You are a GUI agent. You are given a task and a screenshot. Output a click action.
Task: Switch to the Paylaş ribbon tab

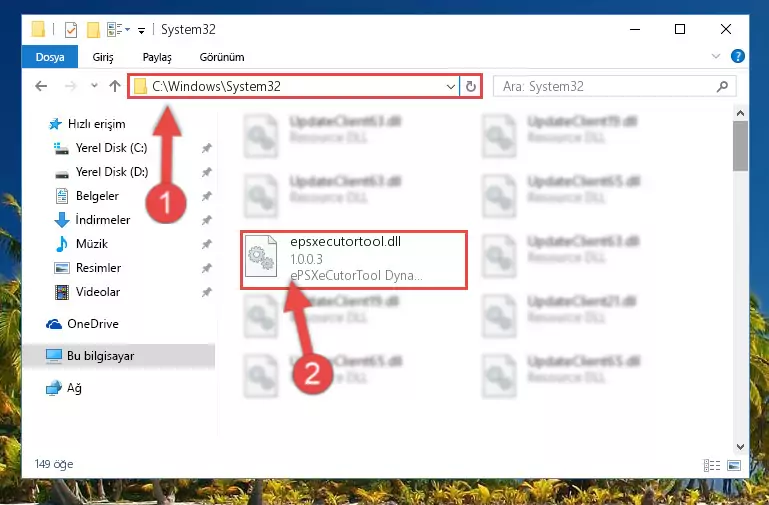[157, 57]
